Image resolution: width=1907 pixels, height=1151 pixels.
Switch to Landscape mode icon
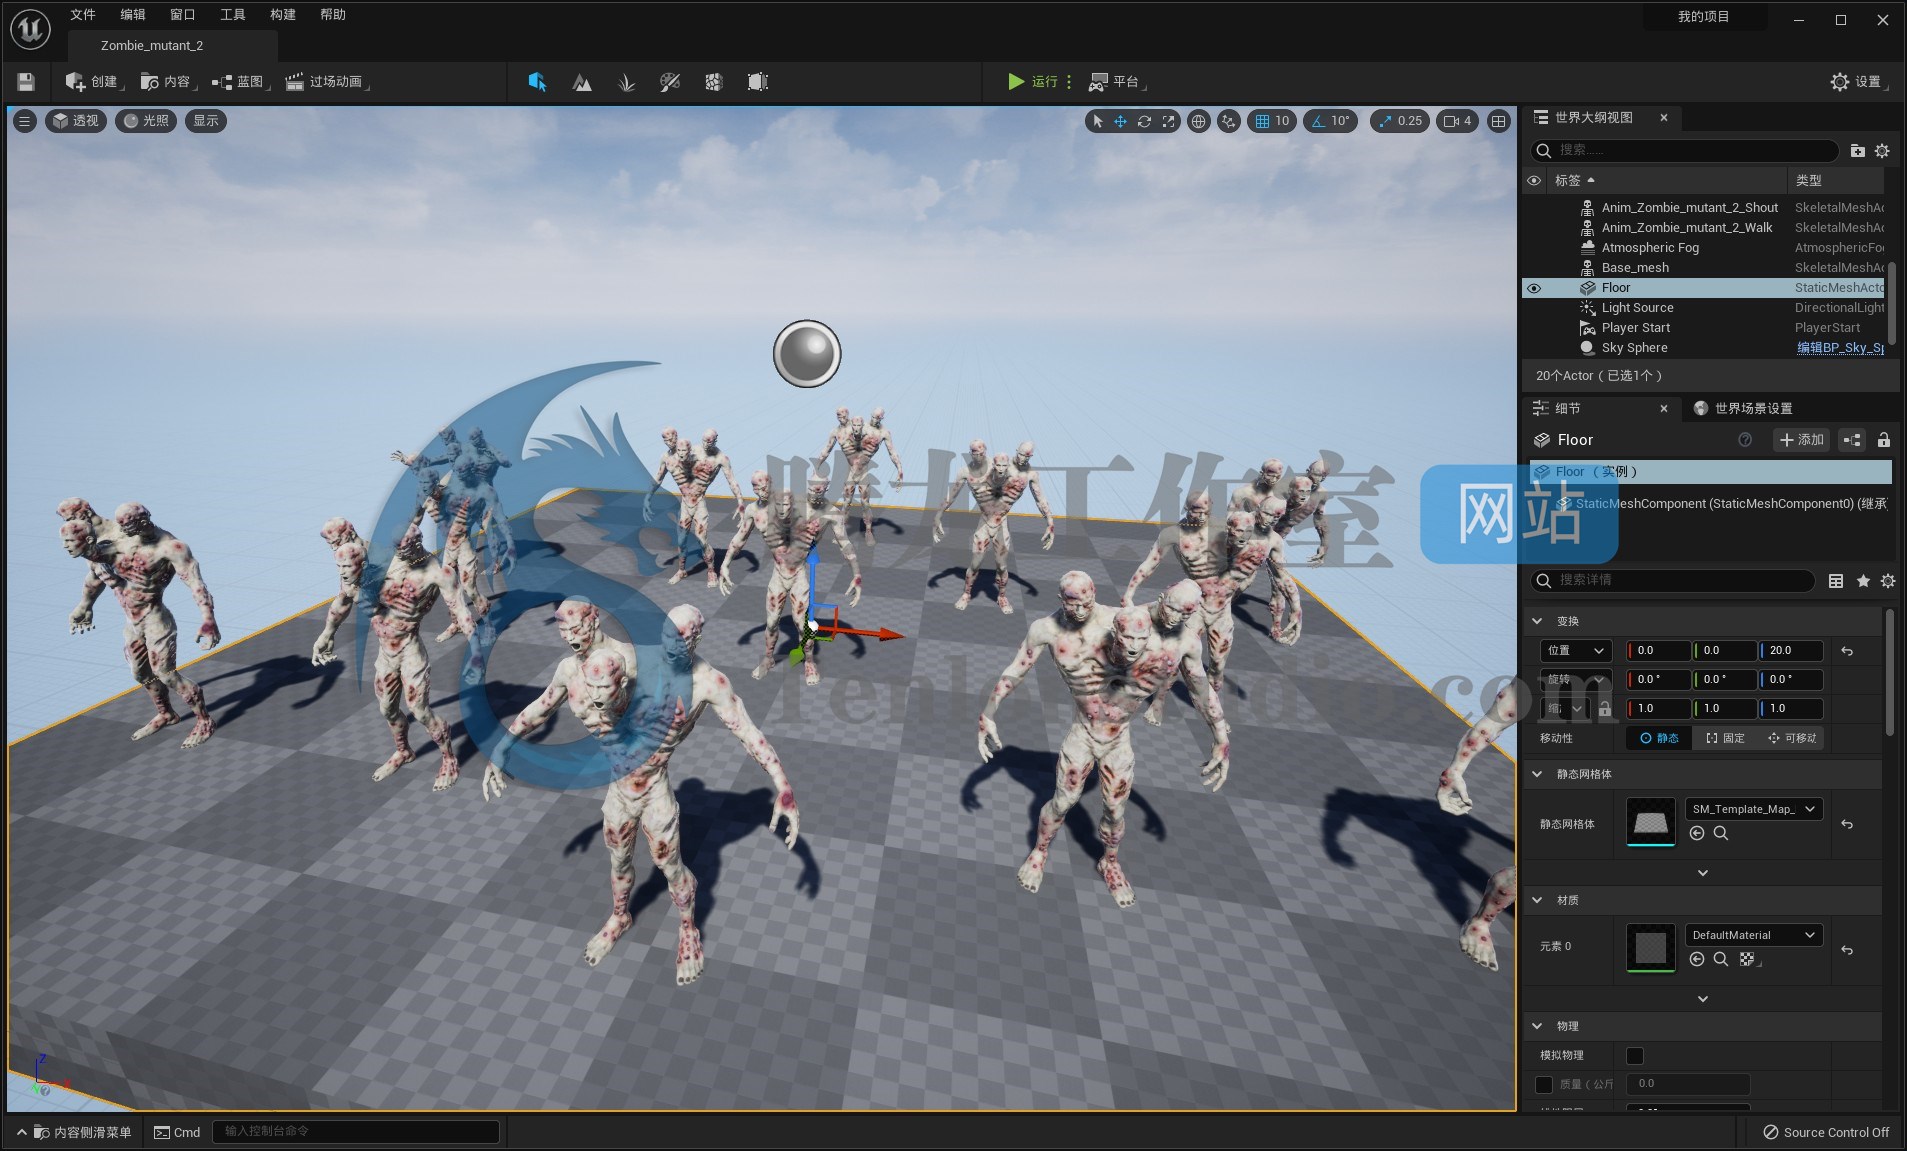[581, 82]
